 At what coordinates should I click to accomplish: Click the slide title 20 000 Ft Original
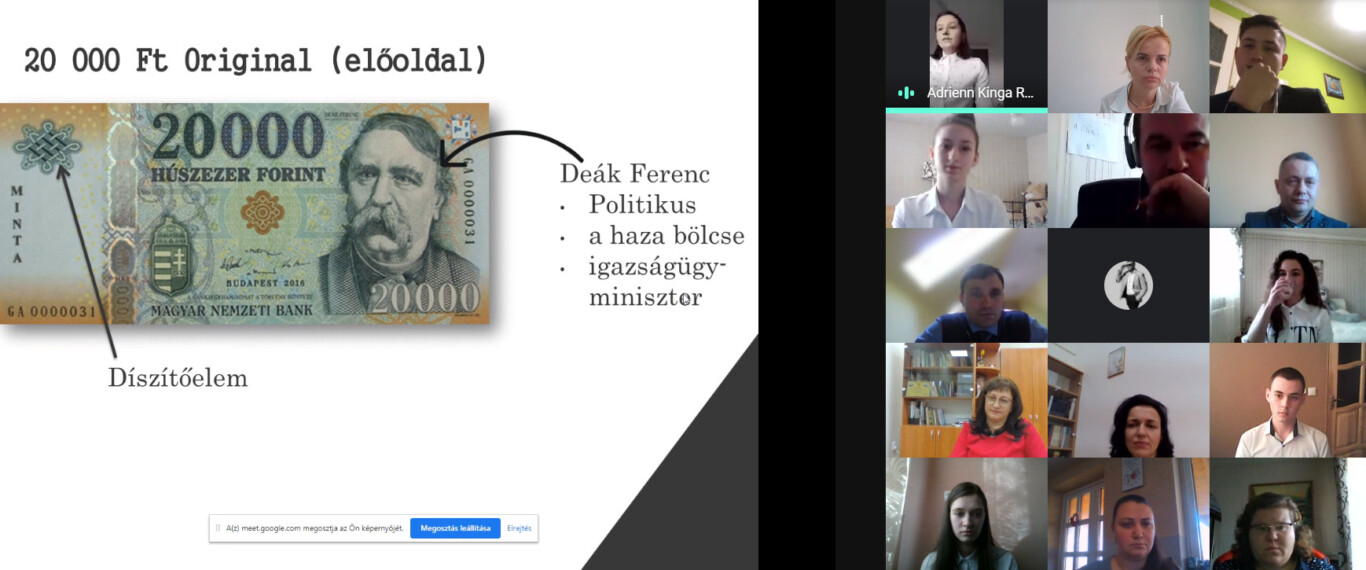coord(255,61)
